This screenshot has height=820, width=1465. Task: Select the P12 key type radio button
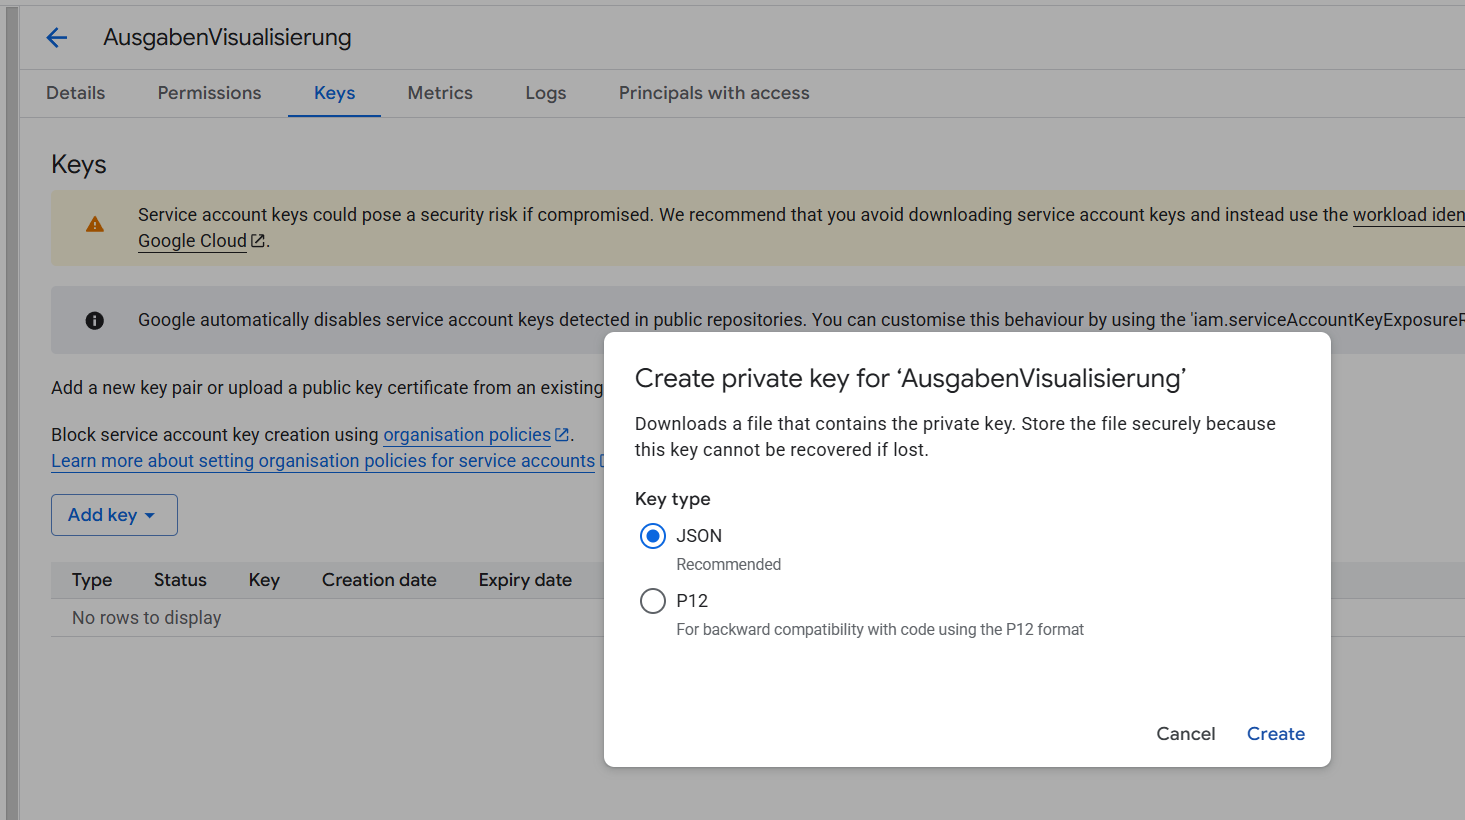[653, 601]
